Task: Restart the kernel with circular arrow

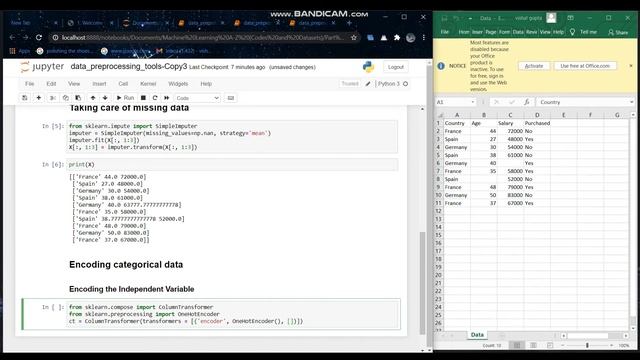Action: pos(155,98)
